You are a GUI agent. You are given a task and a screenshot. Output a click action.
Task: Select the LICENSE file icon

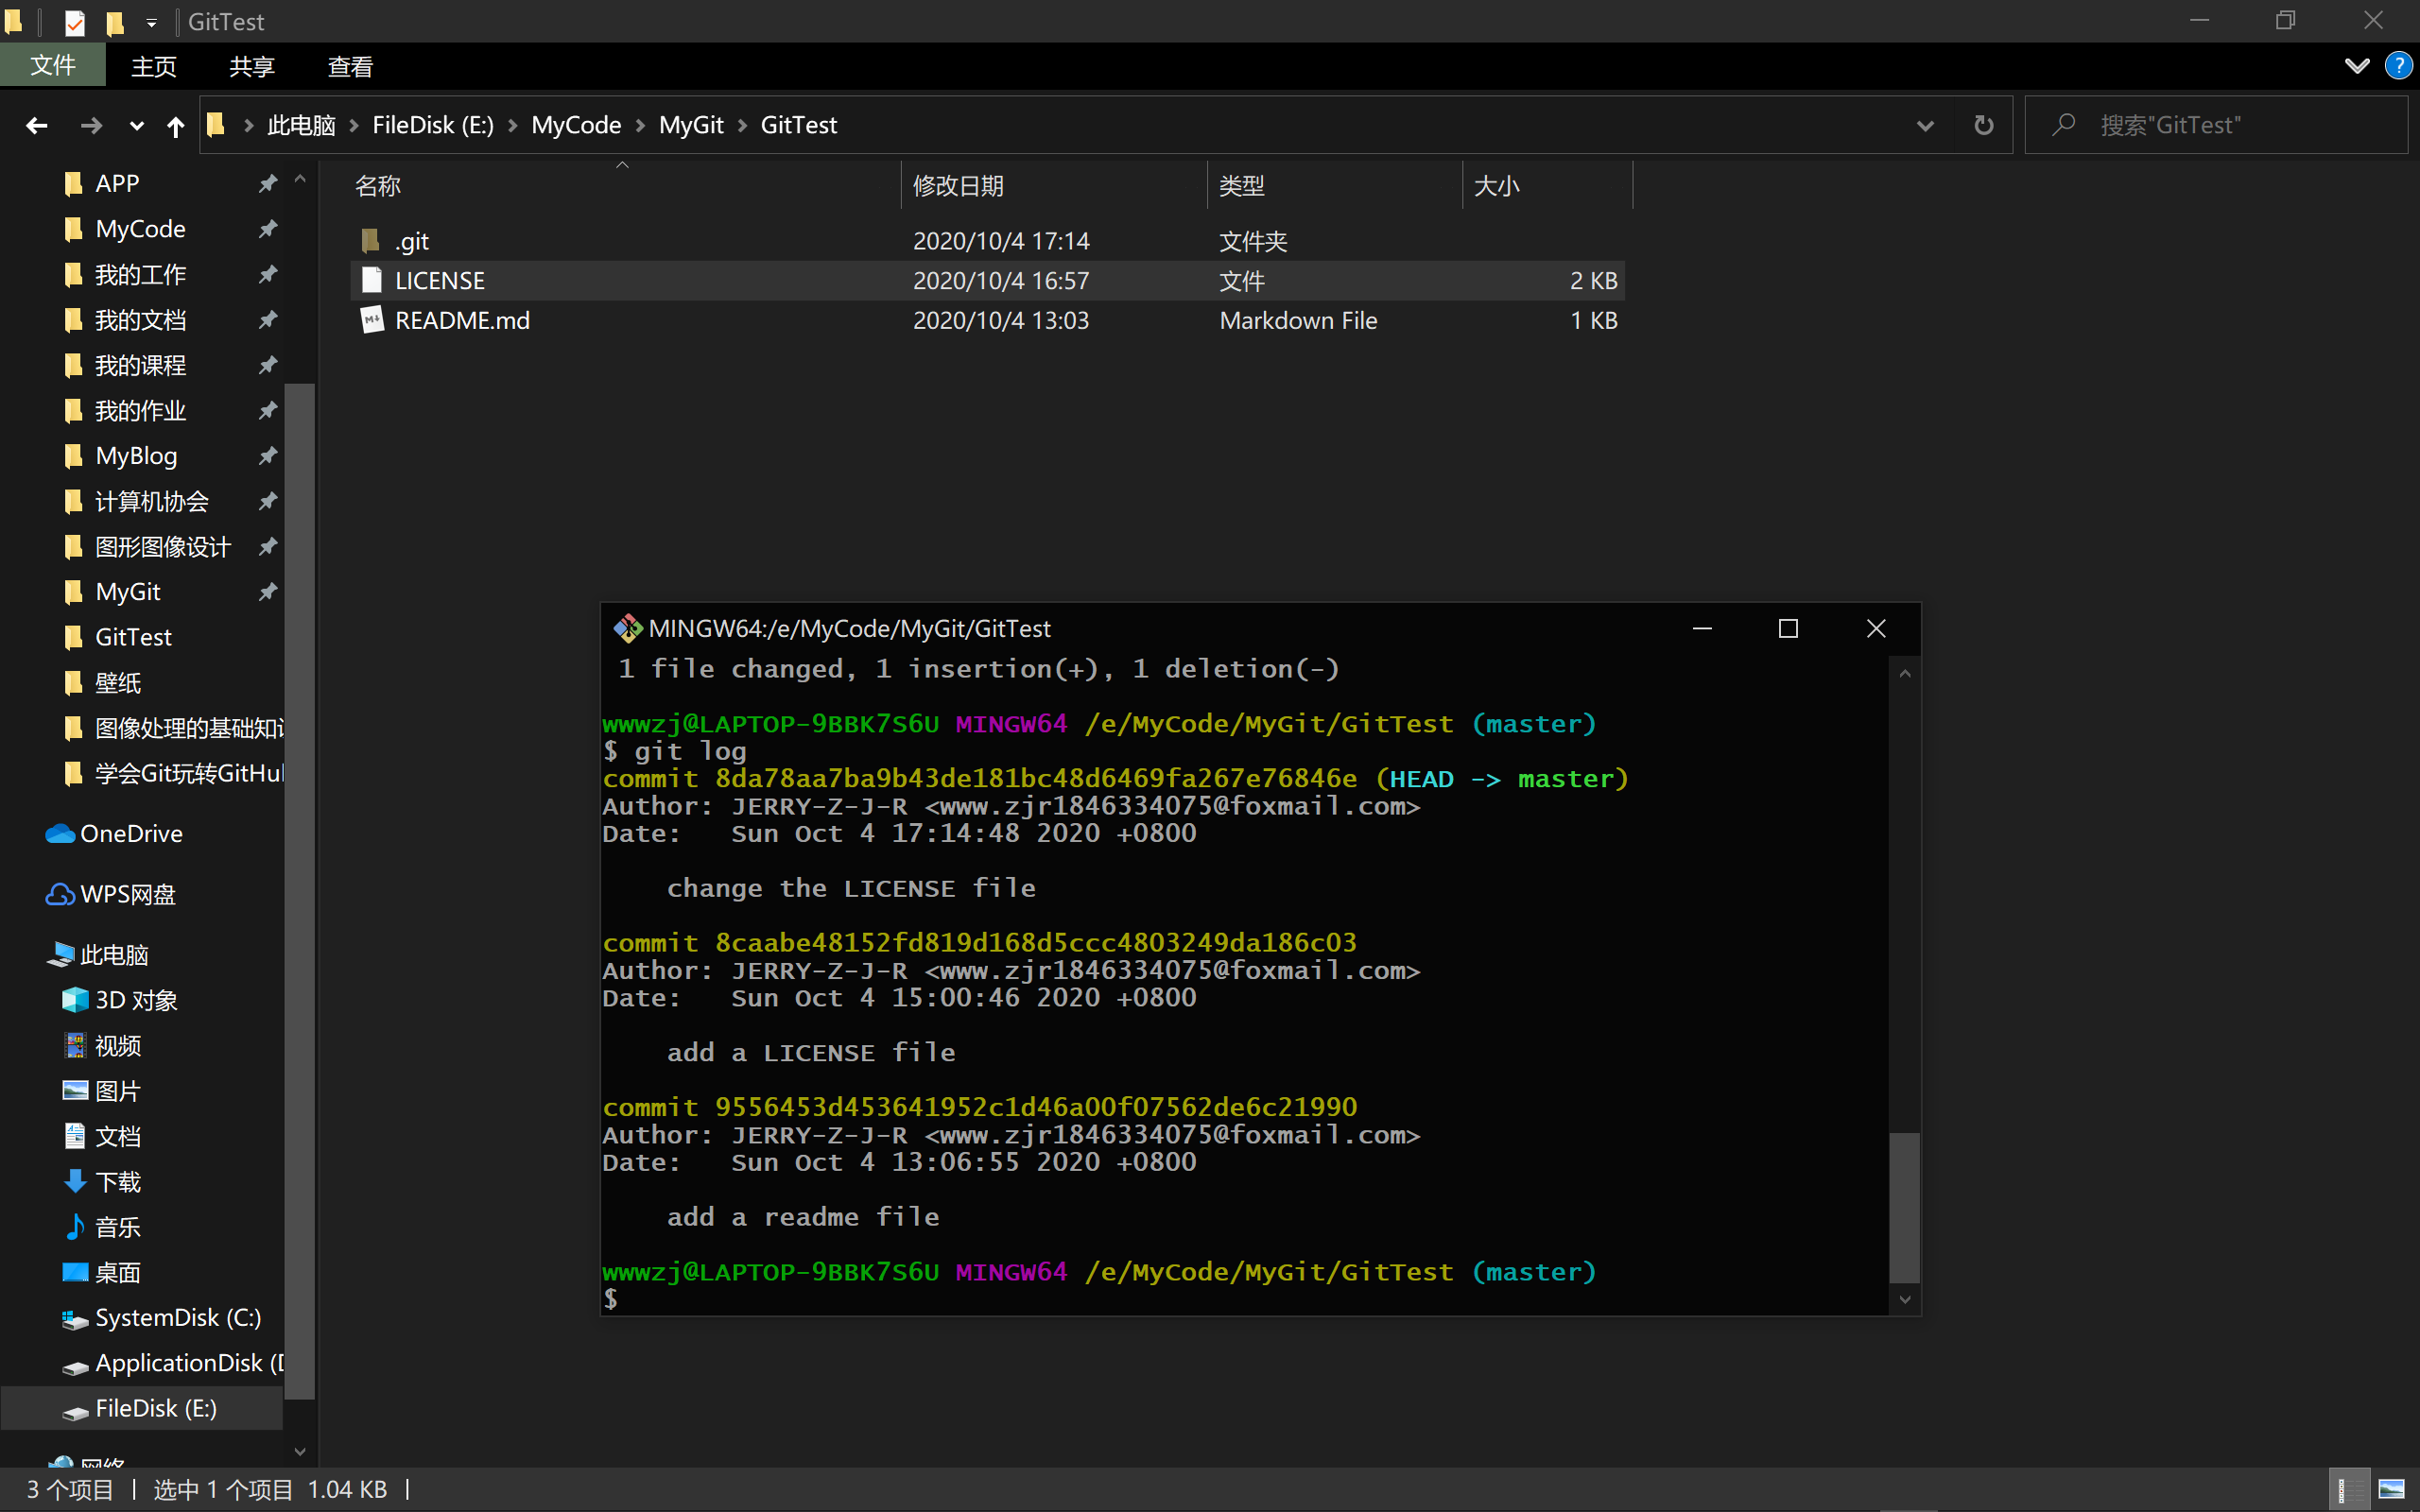click(371, 280)
